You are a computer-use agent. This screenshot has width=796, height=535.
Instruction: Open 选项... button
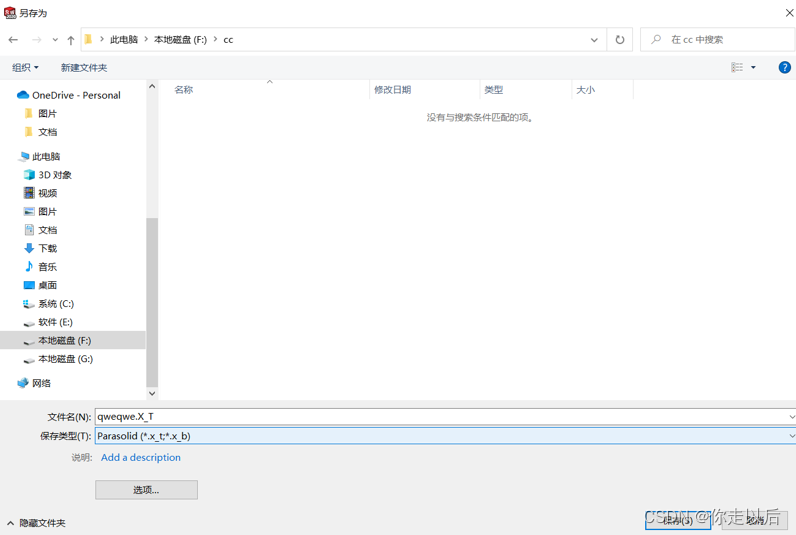[x=146, y=490]
